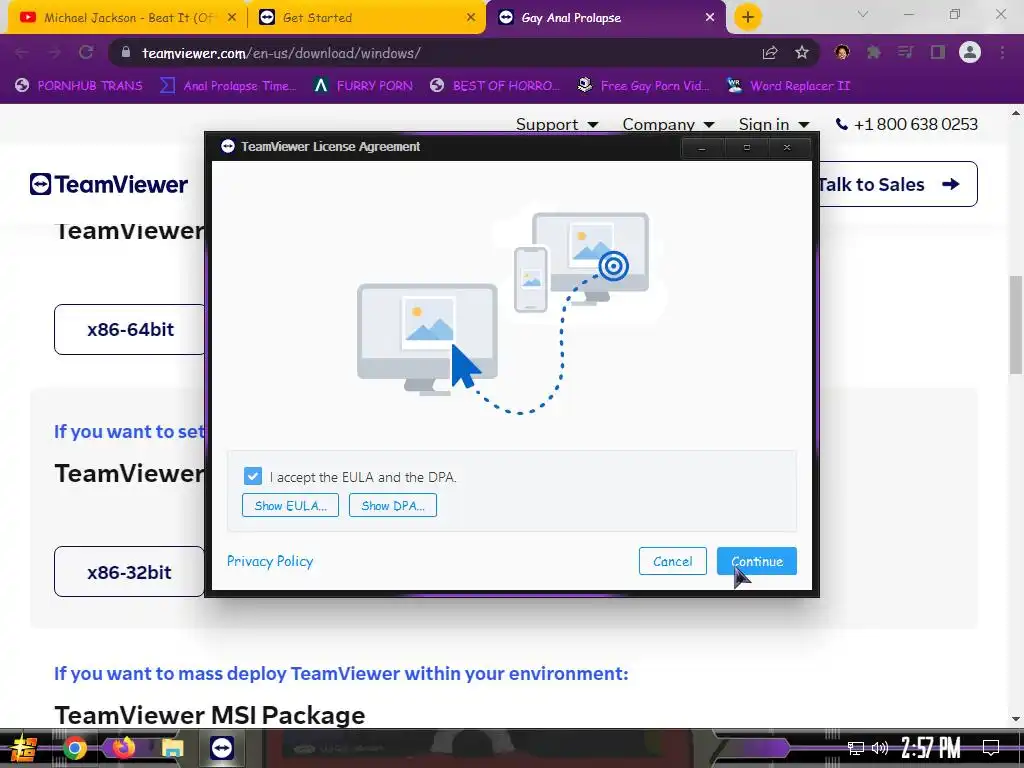The image size is (1024, 768).
Task: Open the Extensions puzzle menu
Action: coord(874,52)
